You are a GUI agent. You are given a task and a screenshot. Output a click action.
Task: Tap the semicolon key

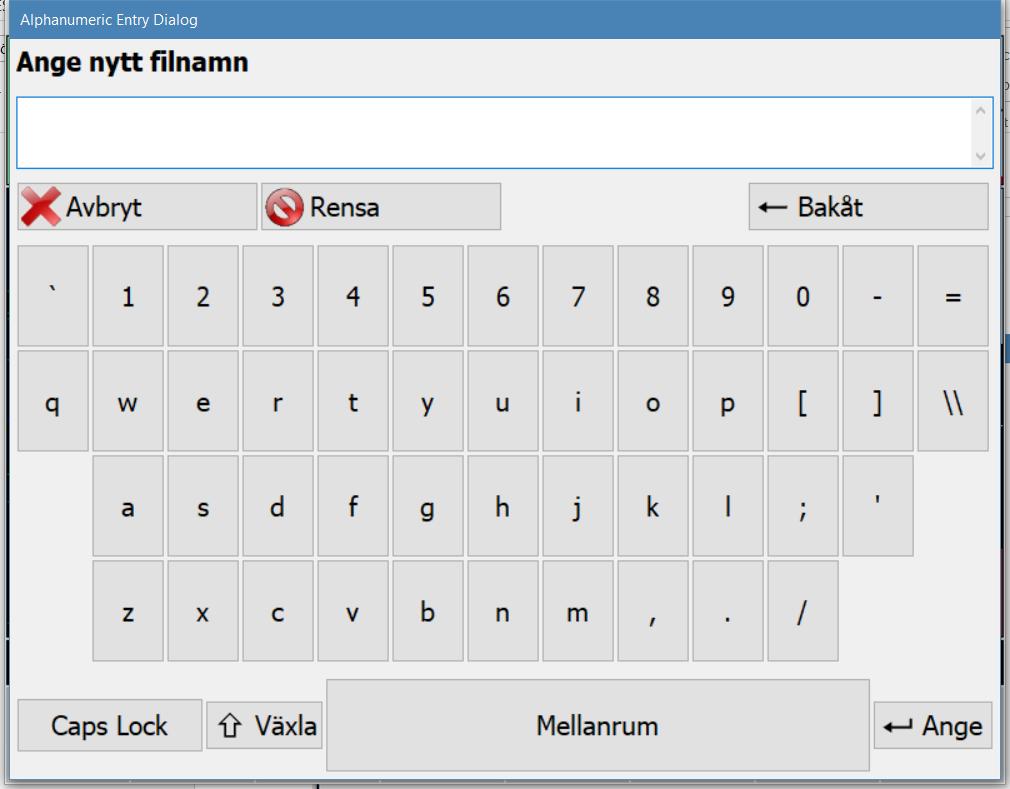[x=803, y=506]
